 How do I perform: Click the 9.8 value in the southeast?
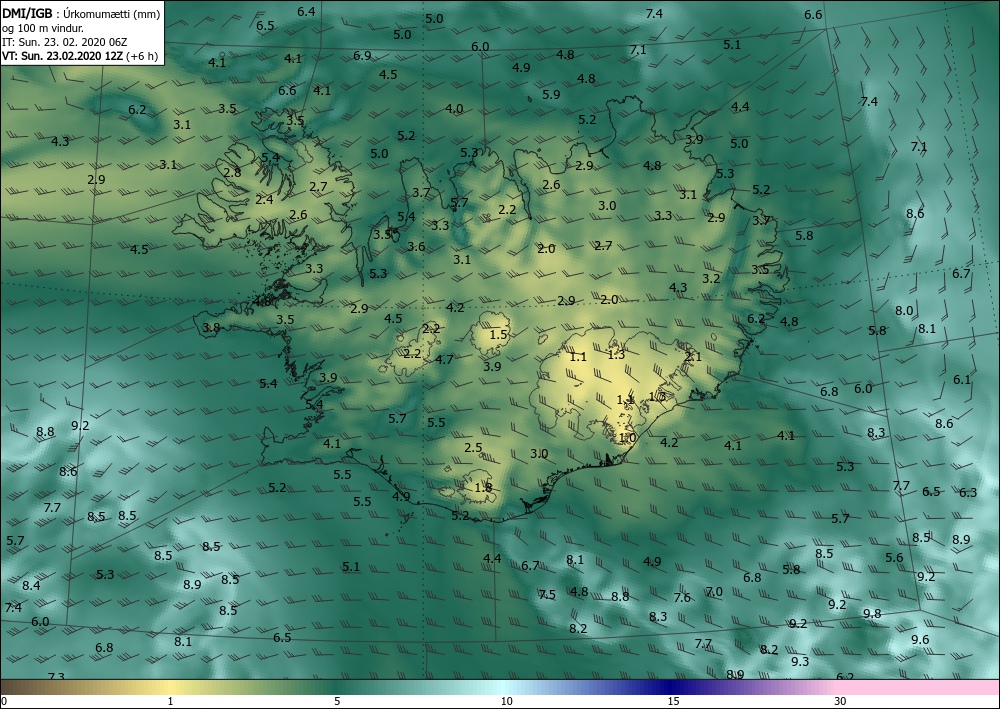(872, 614)
